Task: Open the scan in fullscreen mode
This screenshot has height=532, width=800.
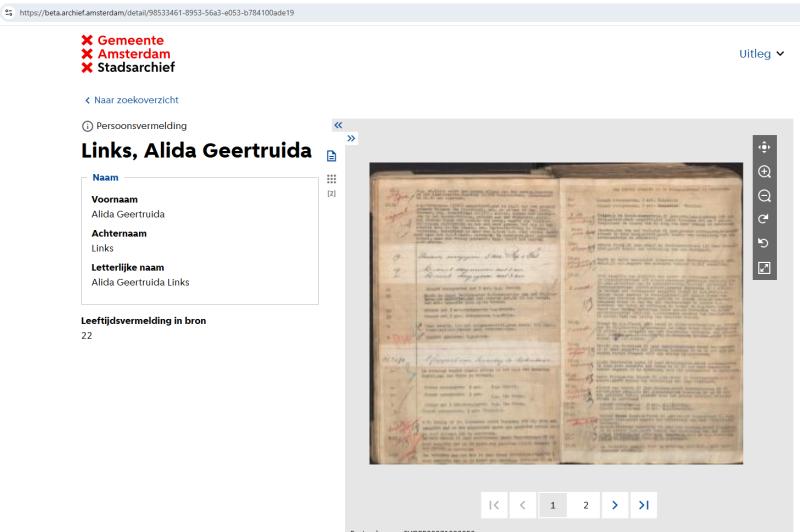Action: pyautogui.click(x=765, y=267)
